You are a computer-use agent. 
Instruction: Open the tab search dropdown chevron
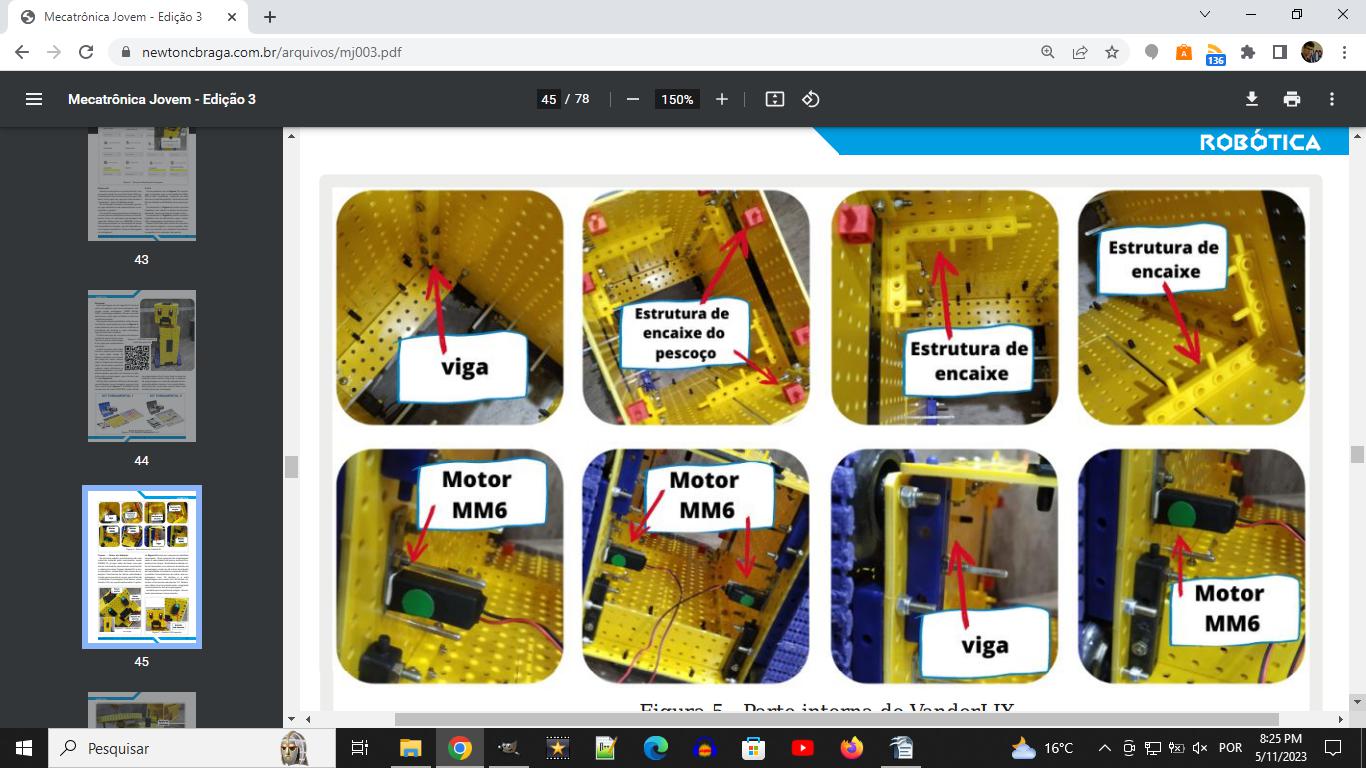(x=1205, y=15)
